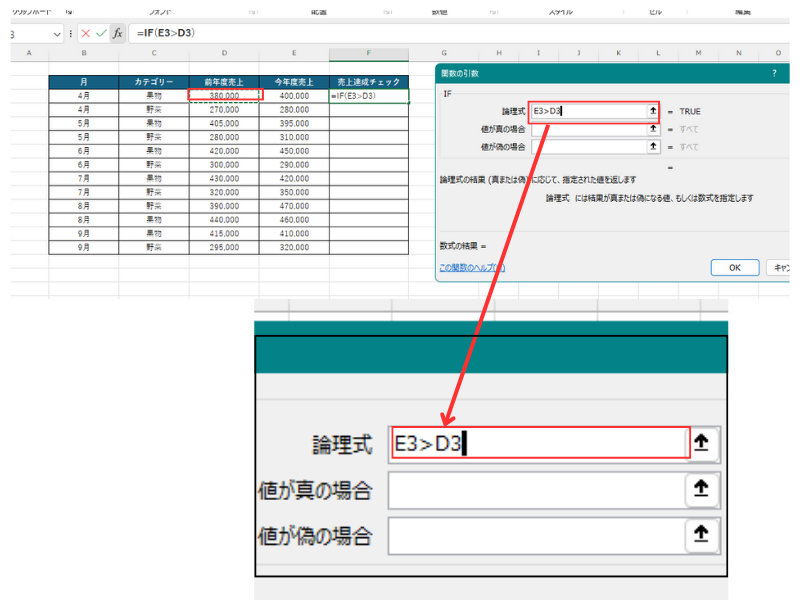Focus the 値が偽の場合 field in small dialog
800x600 pixels.
[588, 147]
